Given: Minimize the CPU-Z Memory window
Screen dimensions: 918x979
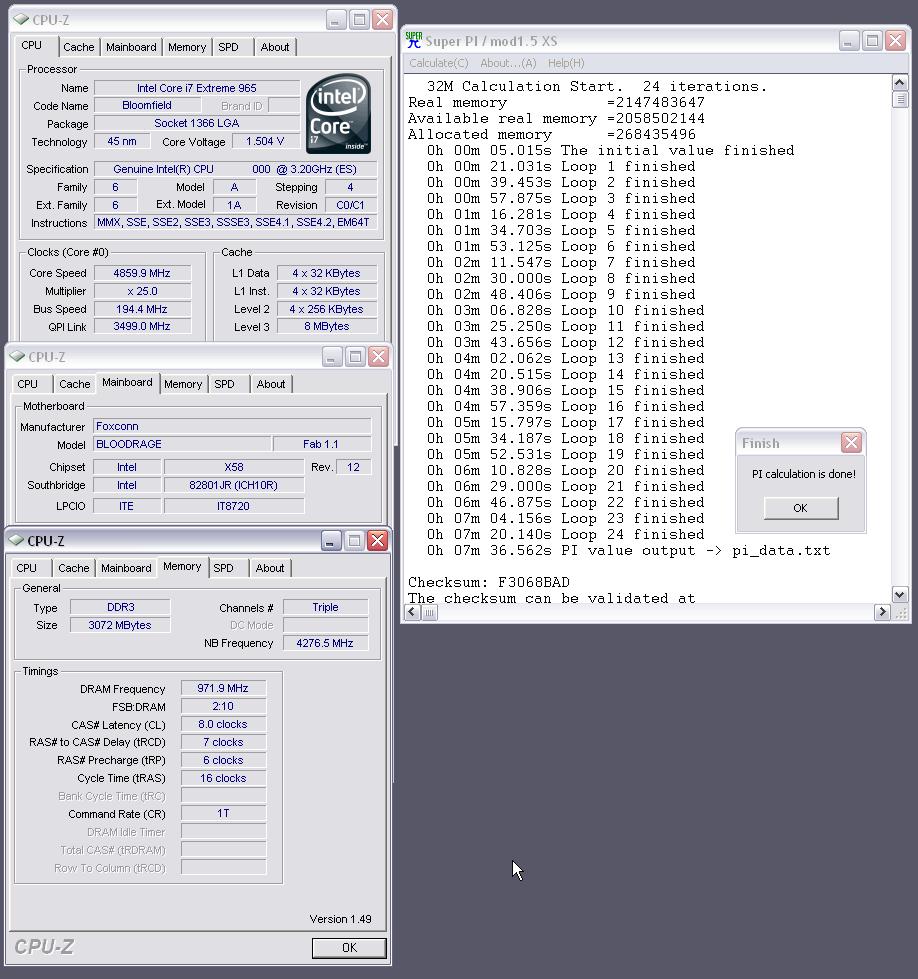Looking at the screenshot, I should tap(331, 541).
